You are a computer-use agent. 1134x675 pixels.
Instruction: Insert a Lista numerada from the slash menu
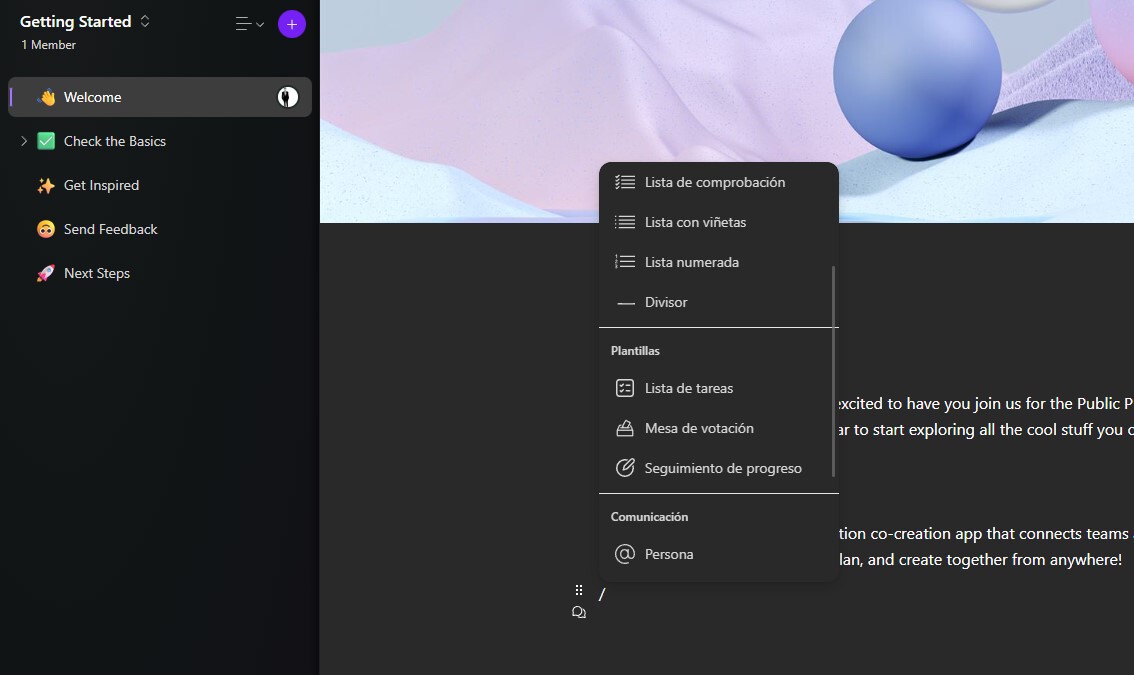[x=692, y=261]
